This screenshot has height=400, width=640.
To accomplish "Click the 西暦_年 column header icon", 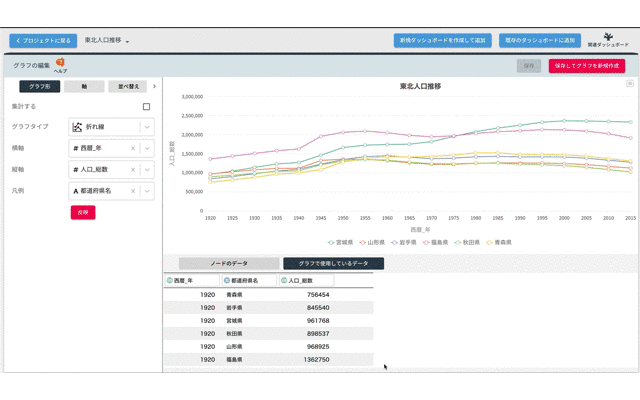I will (x=170, y=281).
